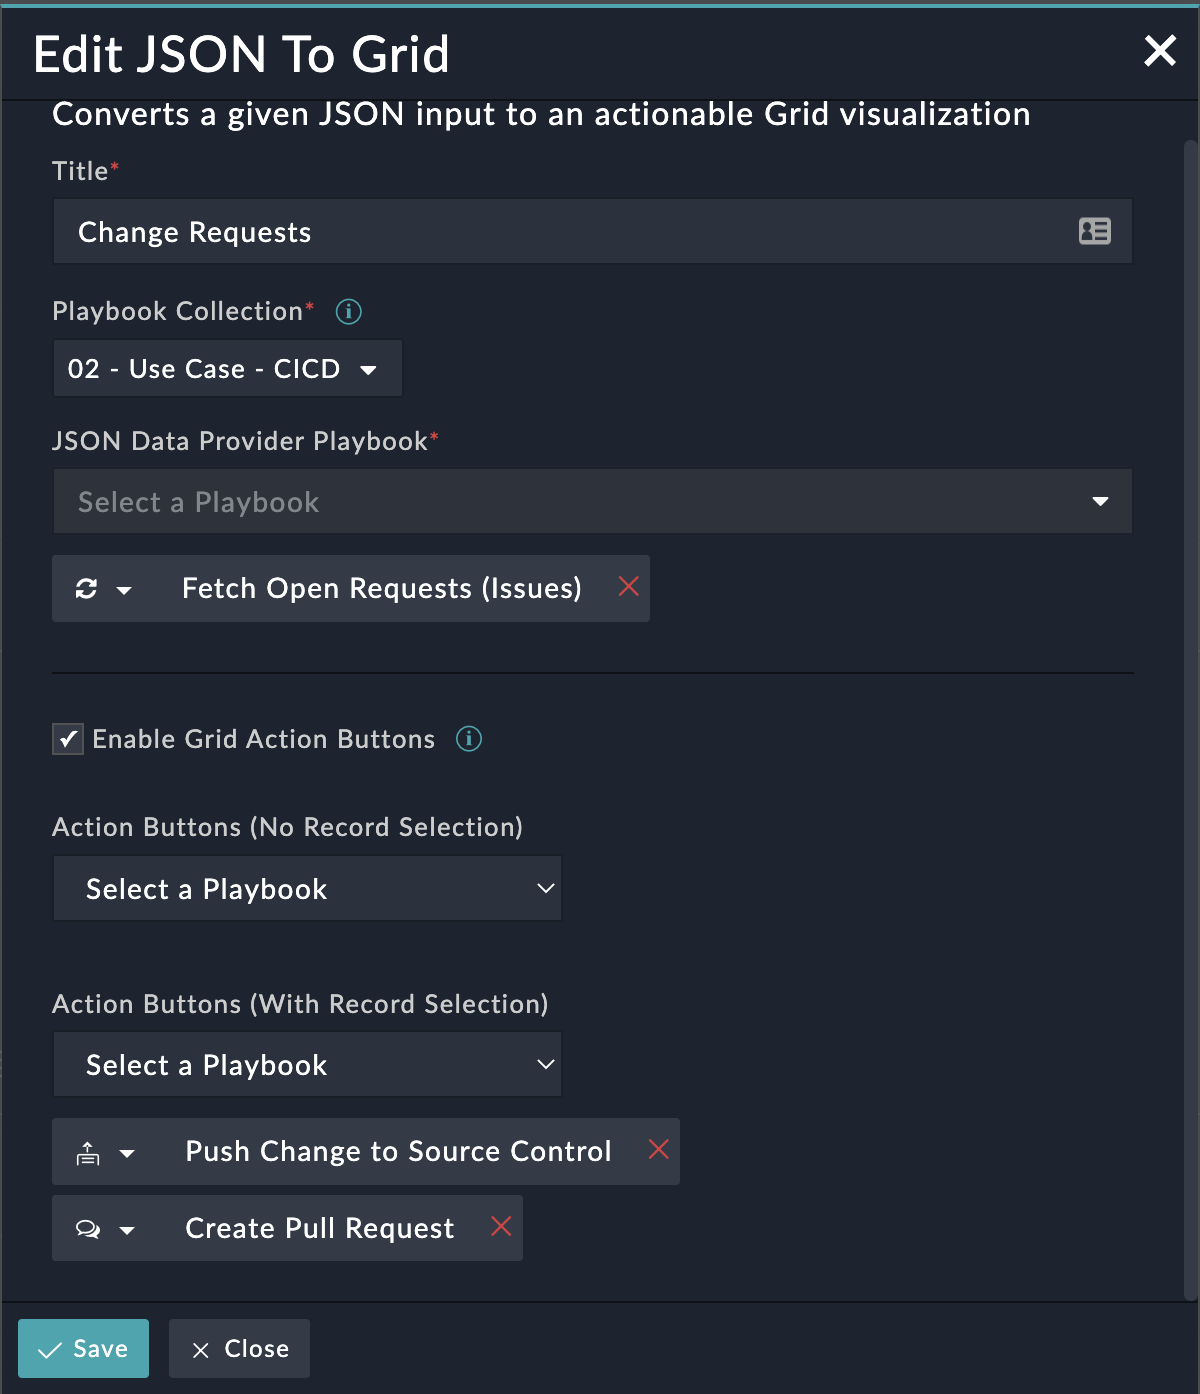The image size is (1200, 1394).
Task: Click the Enable Grid Action Buttons info icon
Action: click(x=469, y=739)
